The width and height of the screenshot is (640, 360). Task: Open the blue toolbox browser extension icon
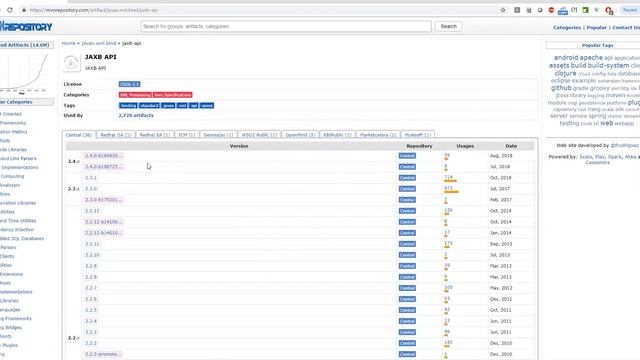click(563, 11)
